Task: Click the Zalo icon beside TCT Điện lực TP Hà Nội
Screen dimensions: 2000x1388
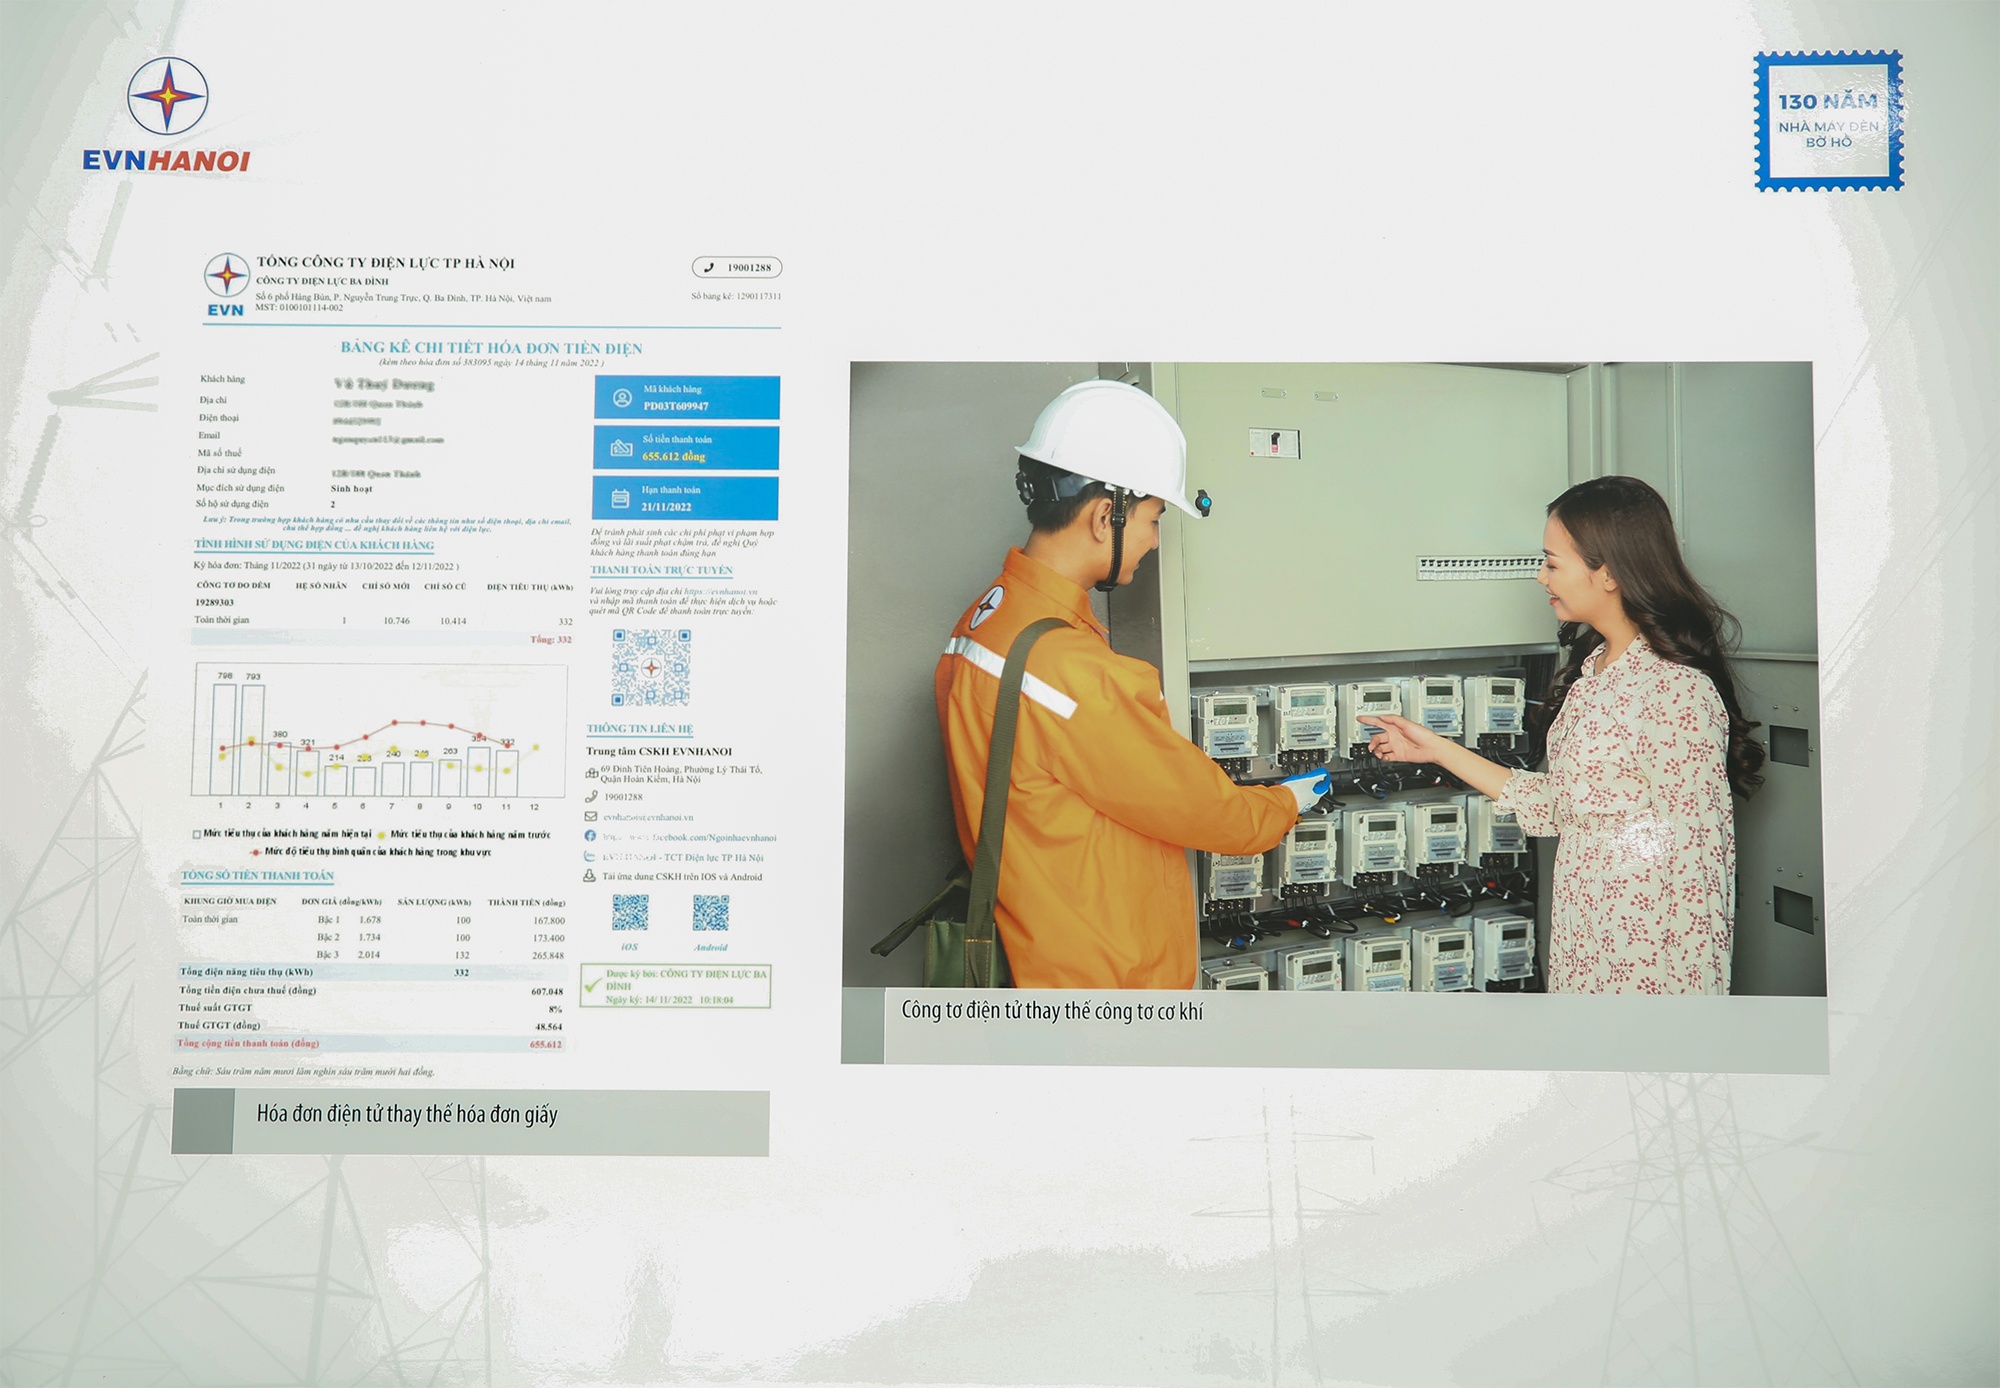Action: (590, 856)
